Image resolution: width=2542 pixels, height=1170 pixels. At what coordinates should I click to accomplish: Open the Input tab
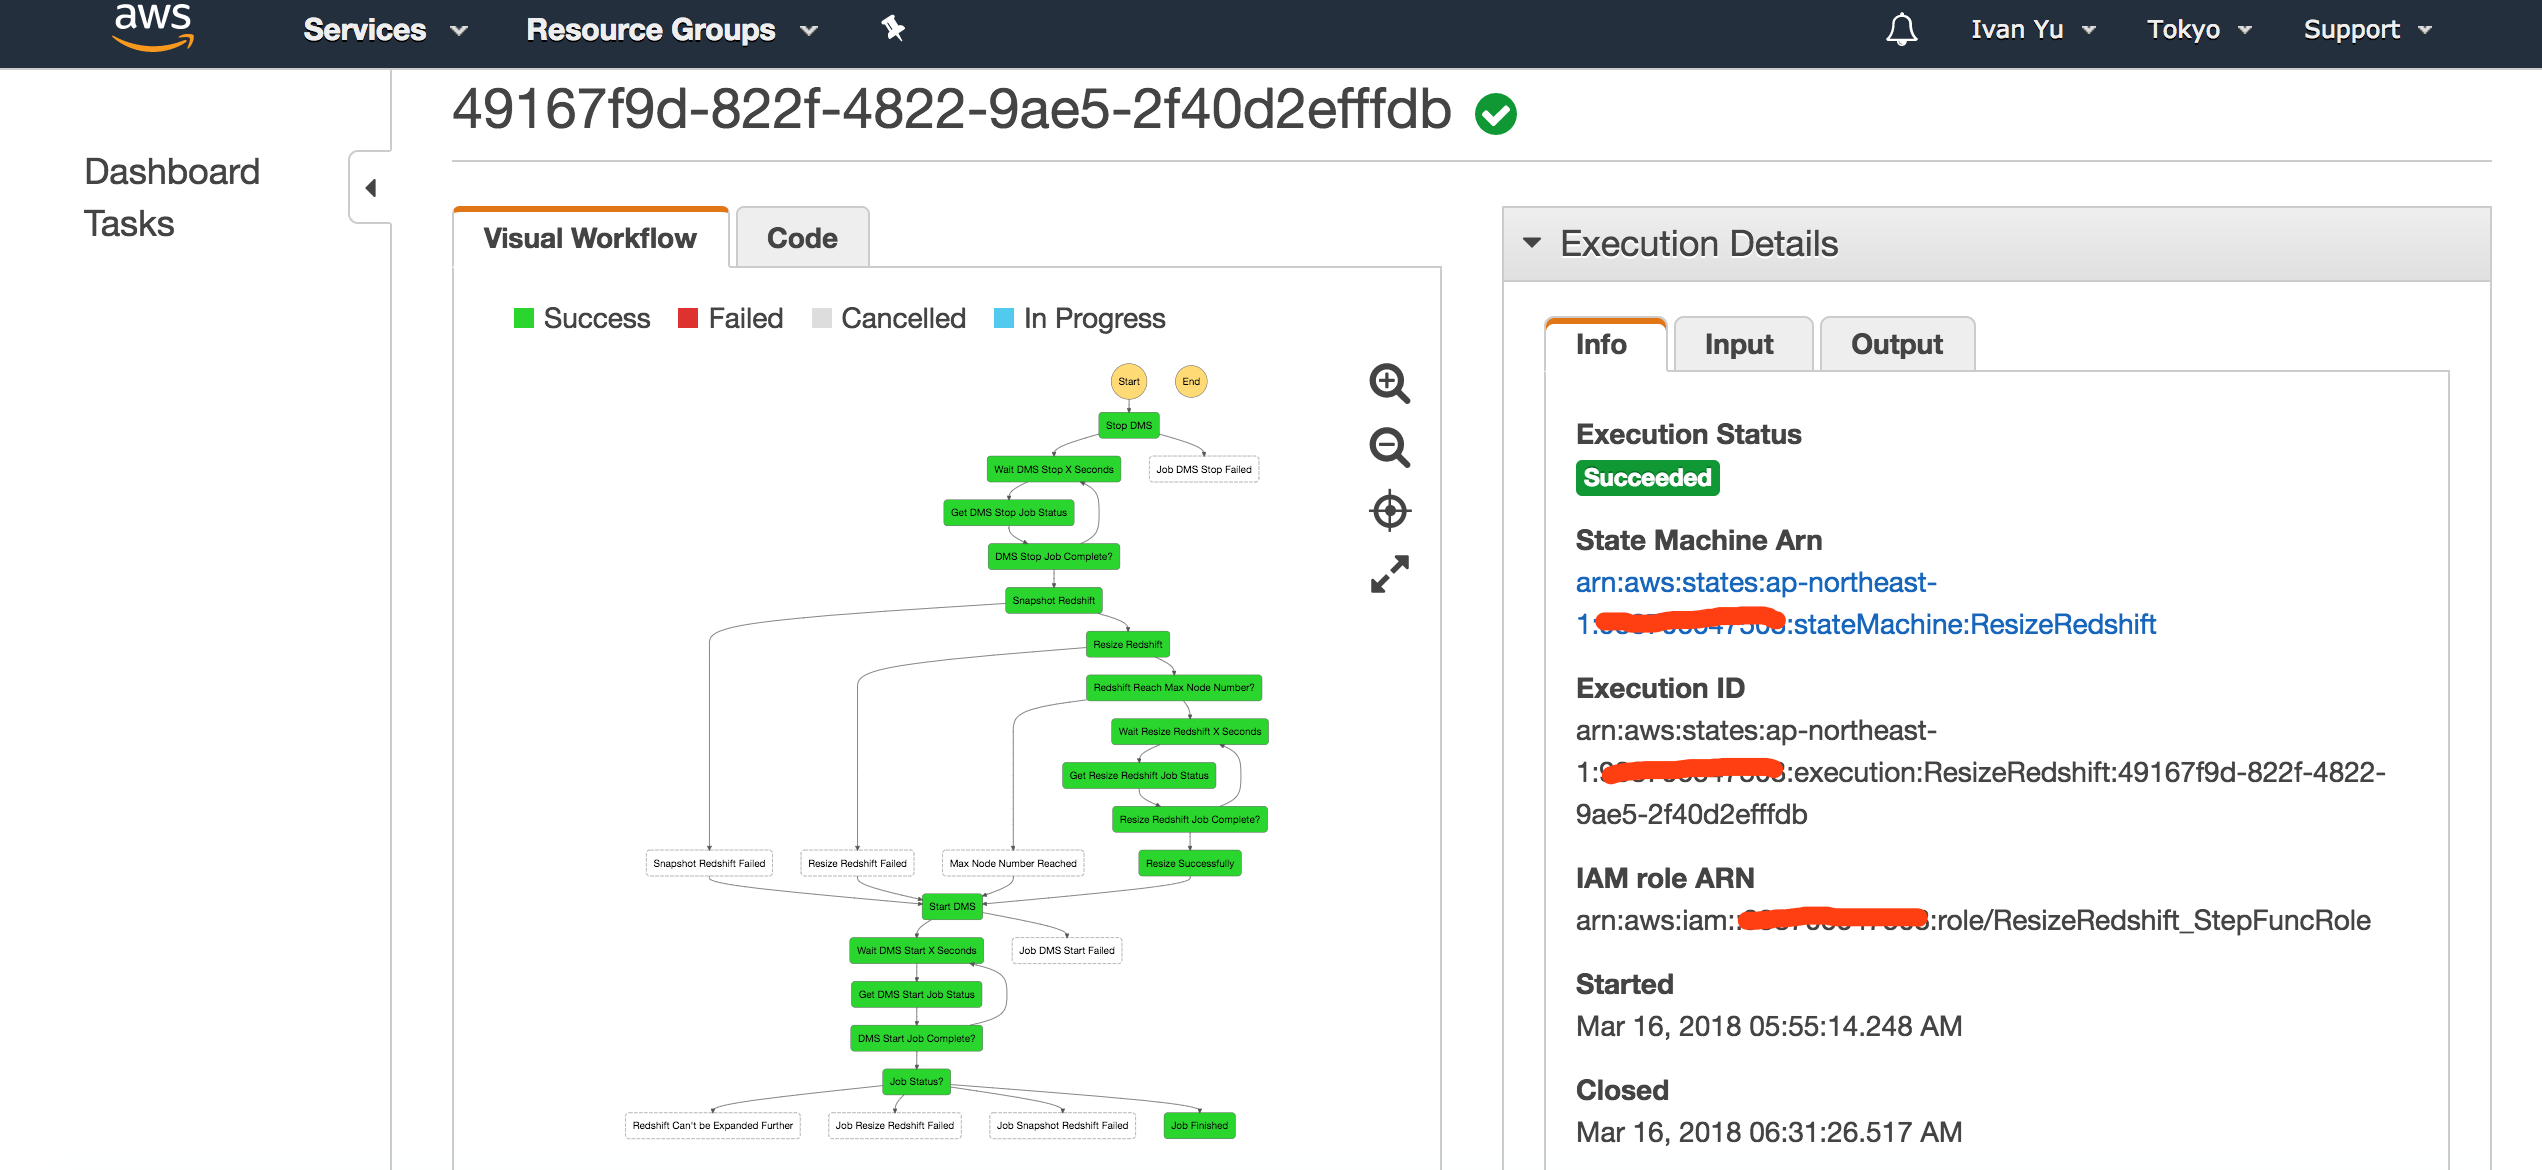(1738, 344)
